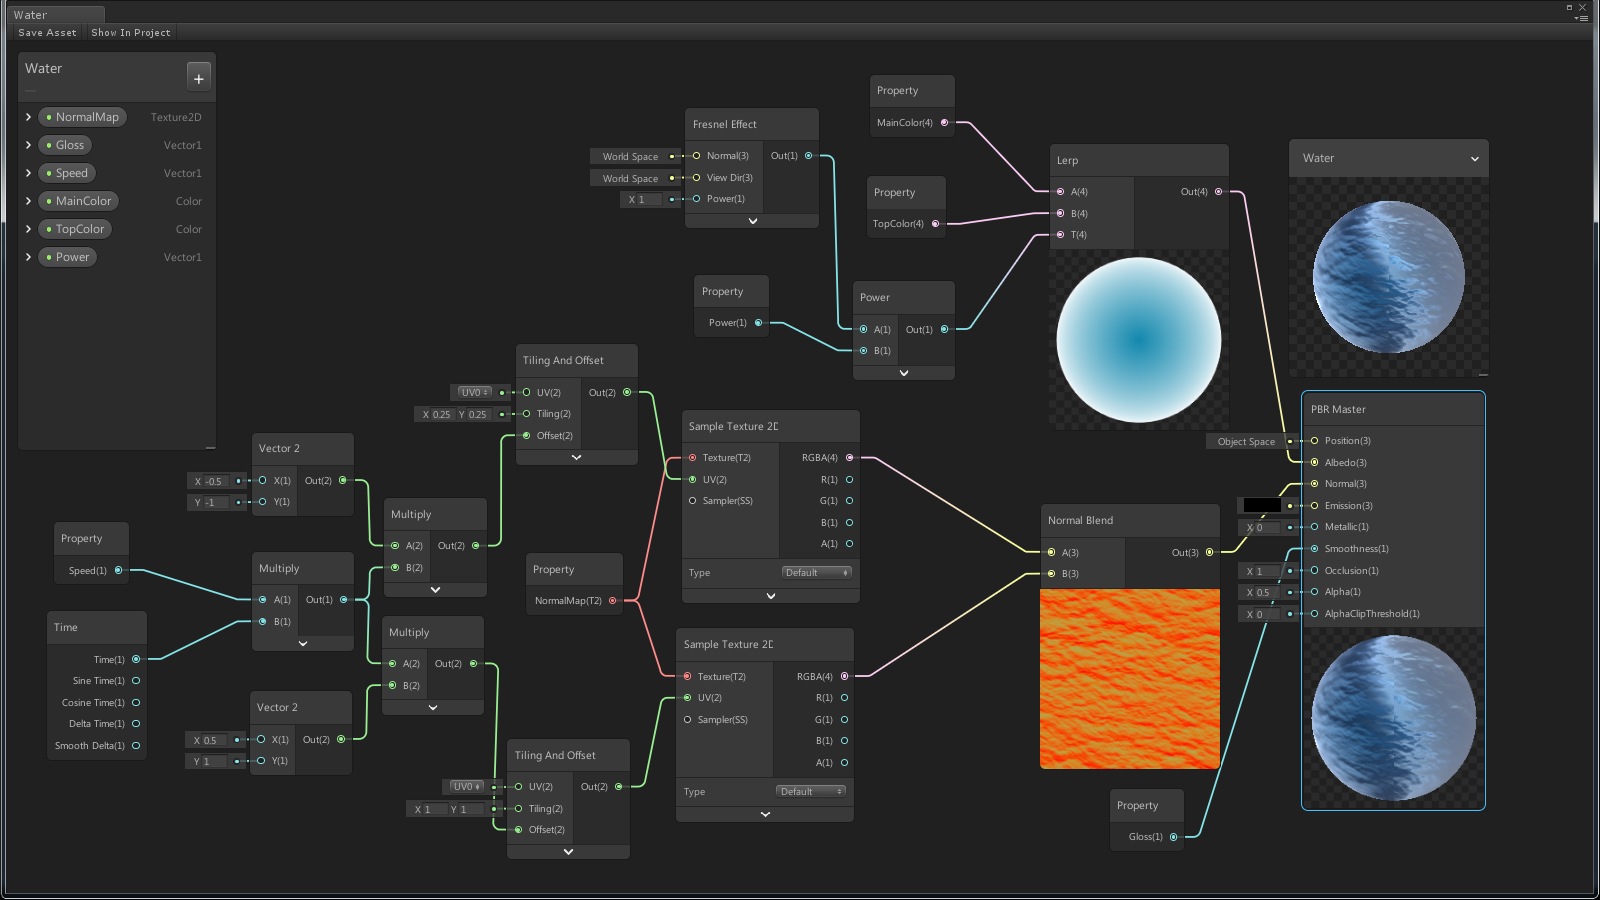Click upper Sample Texture RGBA(4) output port
This screenshot has height=900, width=1600.
coord(850,458)
